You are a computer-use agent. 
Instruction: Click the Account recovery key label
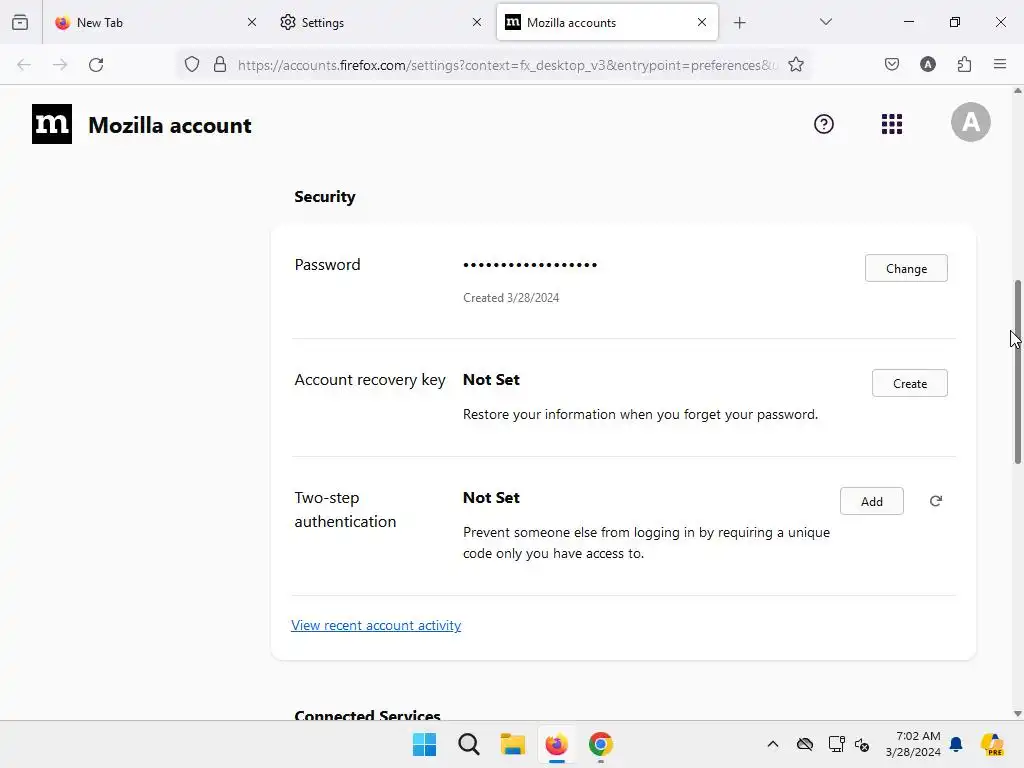[x=370, y=379]
